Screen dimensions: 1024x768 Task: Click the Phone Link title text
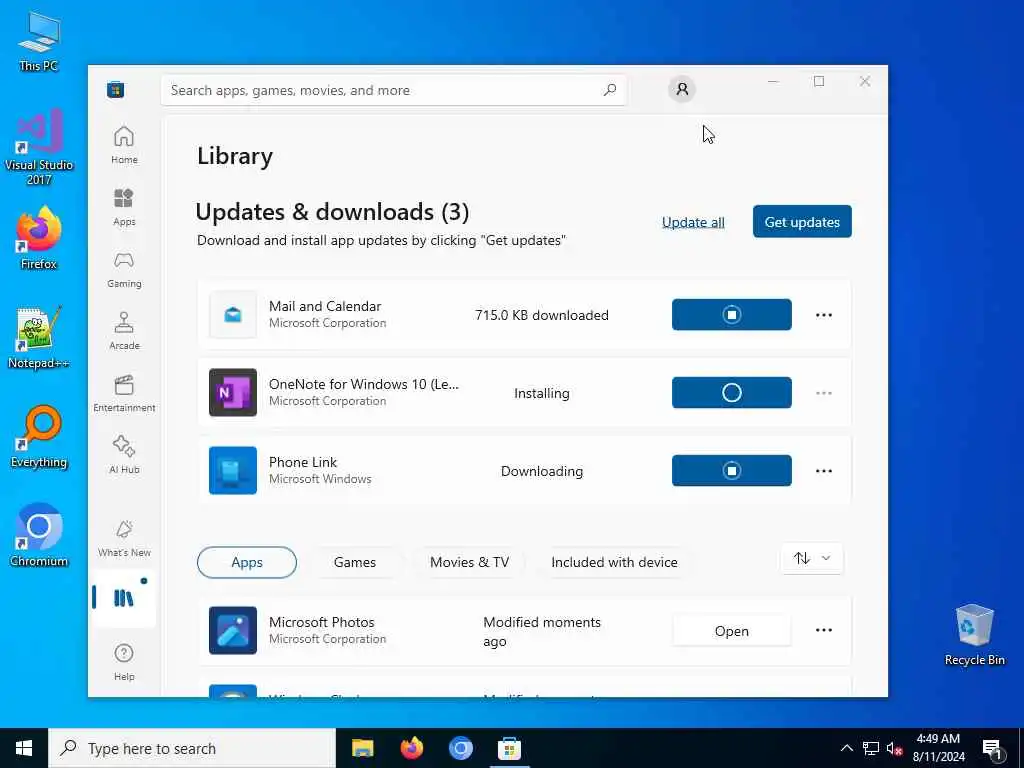pos(303,462)
